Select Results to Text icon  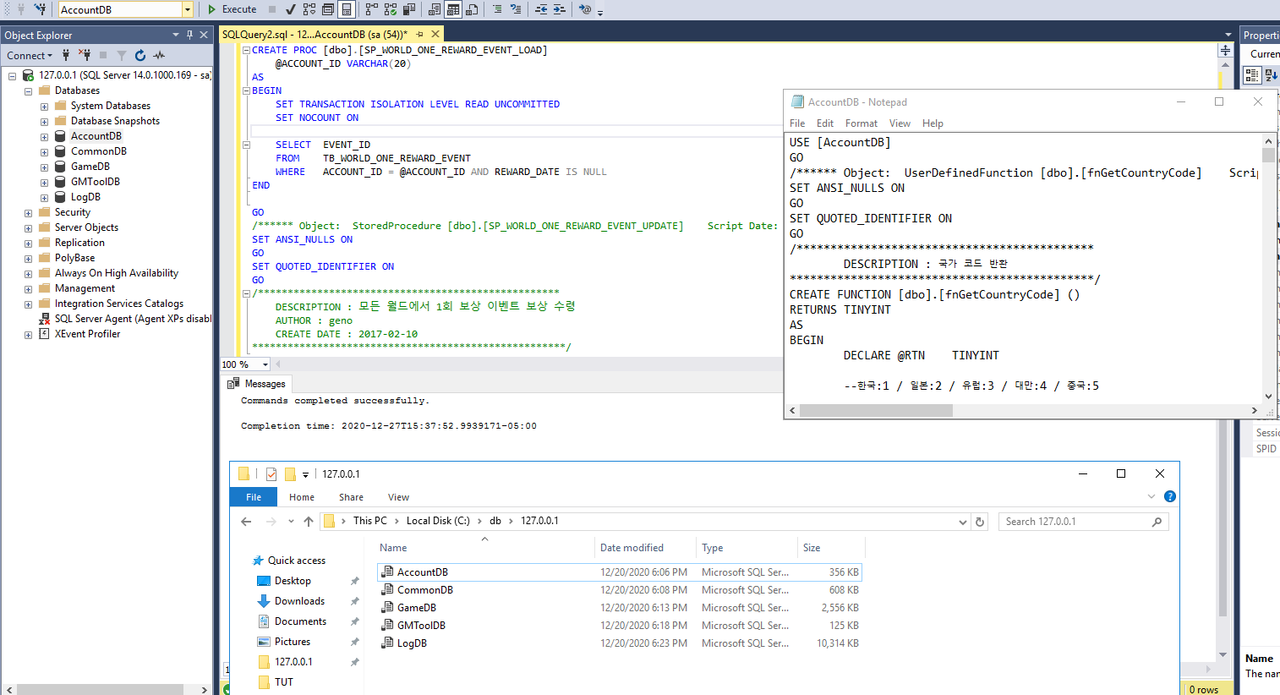(434, 9)
